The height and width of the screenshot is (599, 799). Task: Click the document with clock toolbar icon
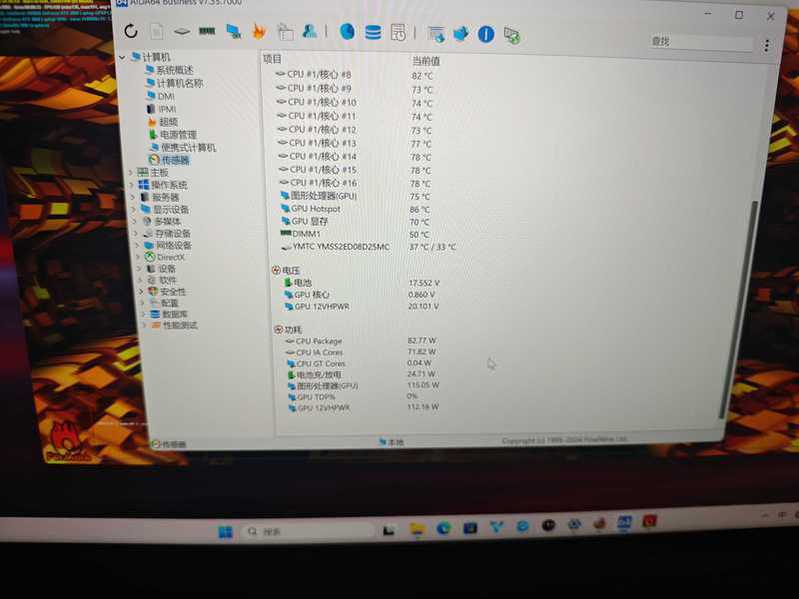(x=398, y=33)
